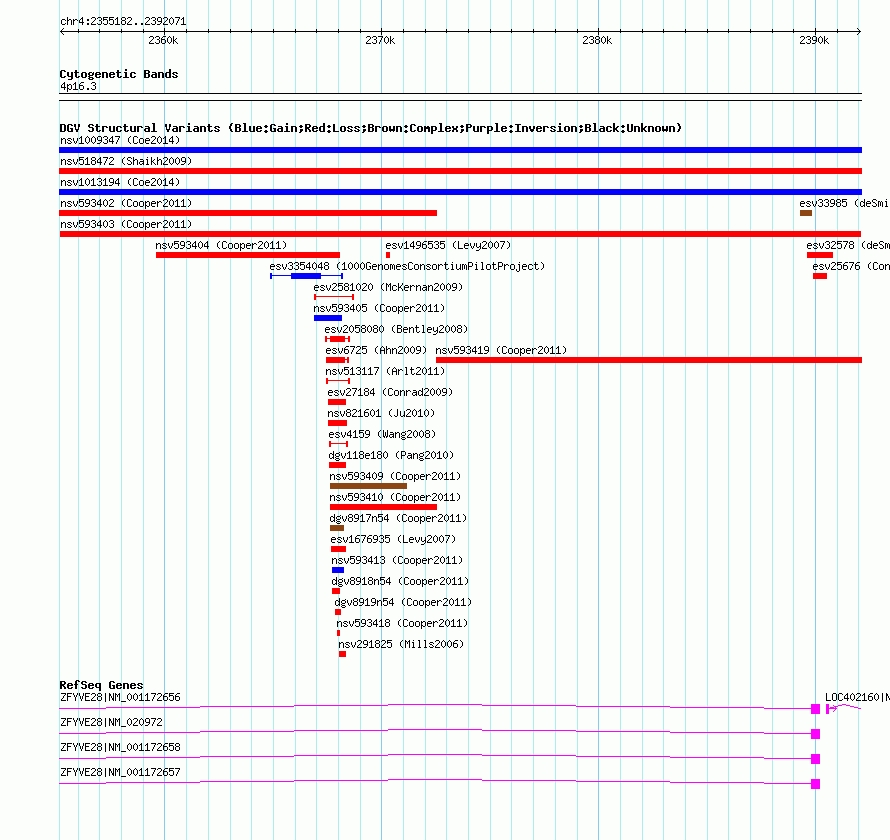Click variant esv32578 near 2390k
The width and height of the screenshot is (890, 840).
click(x=820, y=255)
